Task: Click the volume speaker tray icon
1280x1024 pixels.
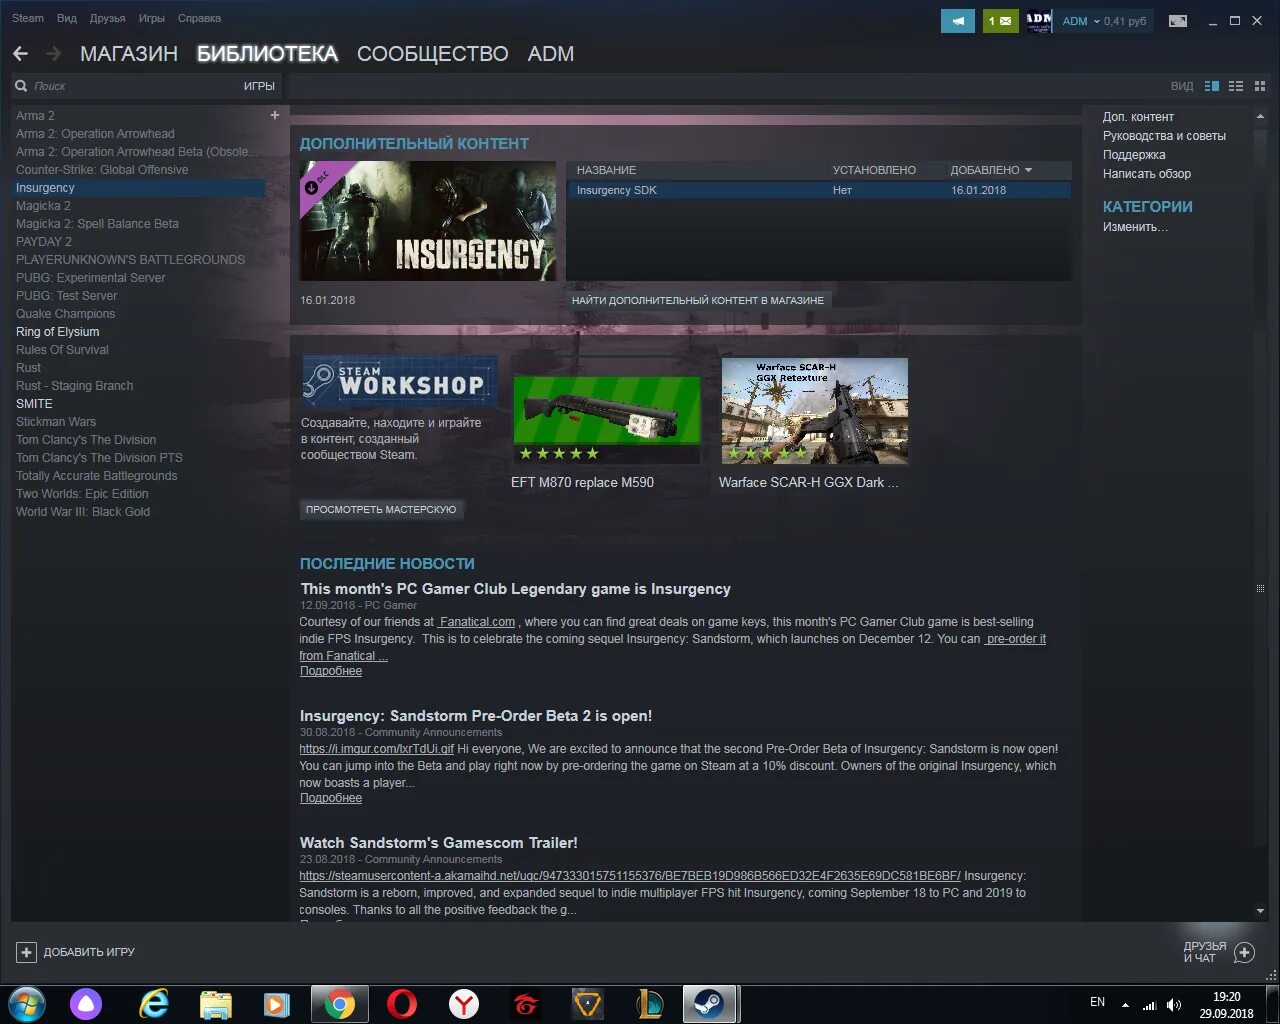Action: point(1174,1004)
